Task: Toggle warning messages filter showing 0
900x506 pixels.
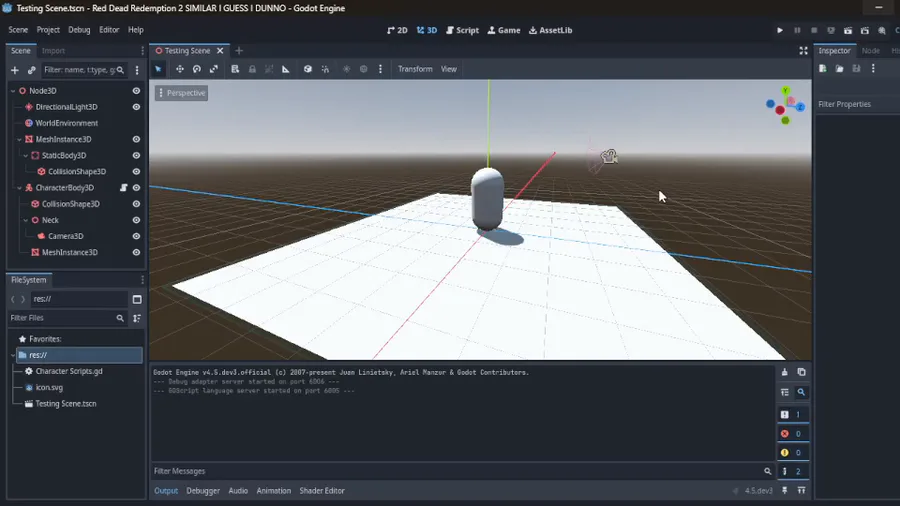Action: pyautogui.click(x=793, y=453)
